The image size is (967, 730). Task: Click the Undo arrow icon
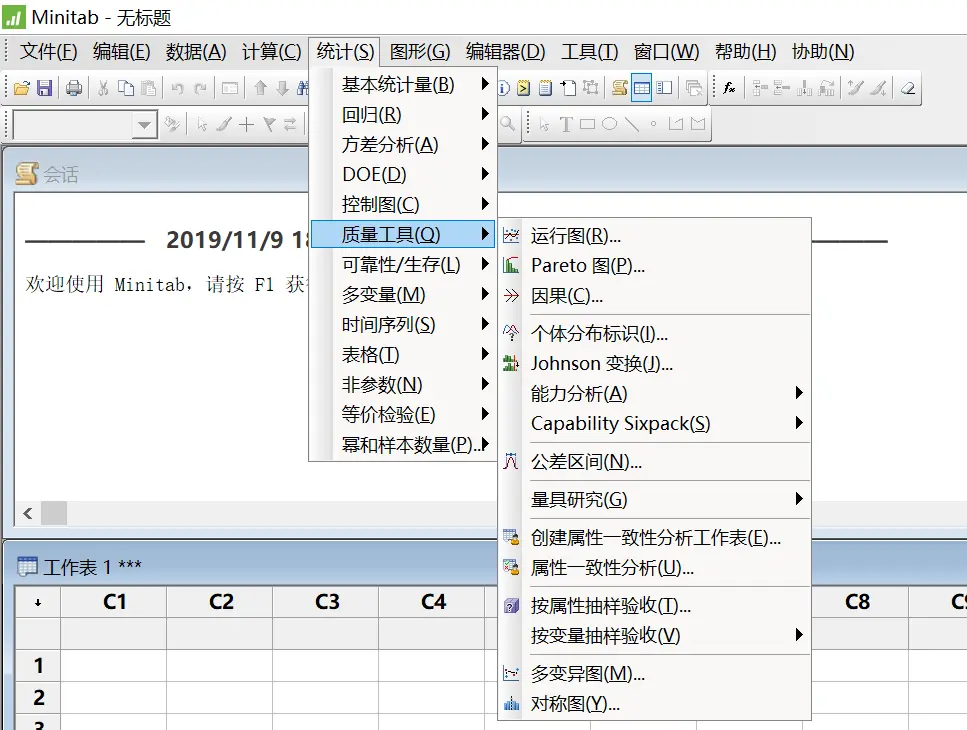click(178, 88)
